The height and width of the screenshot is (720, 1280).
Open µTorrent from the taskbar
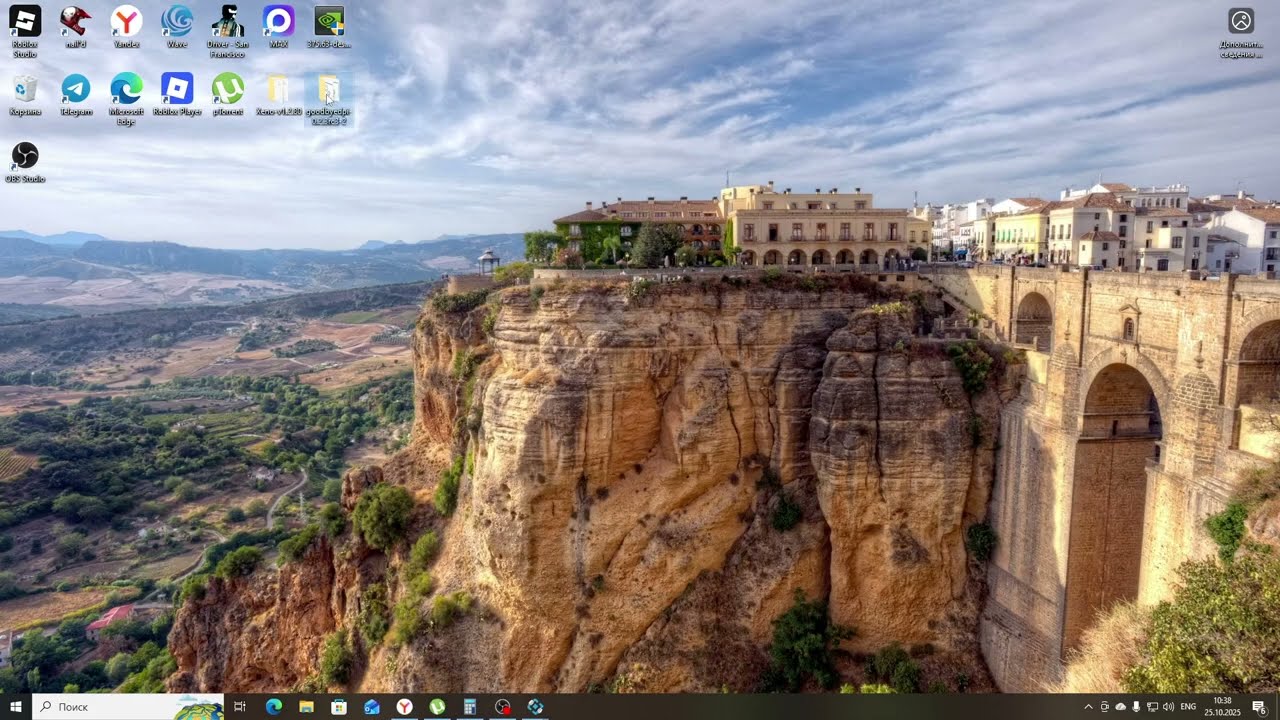pos(437,707)
